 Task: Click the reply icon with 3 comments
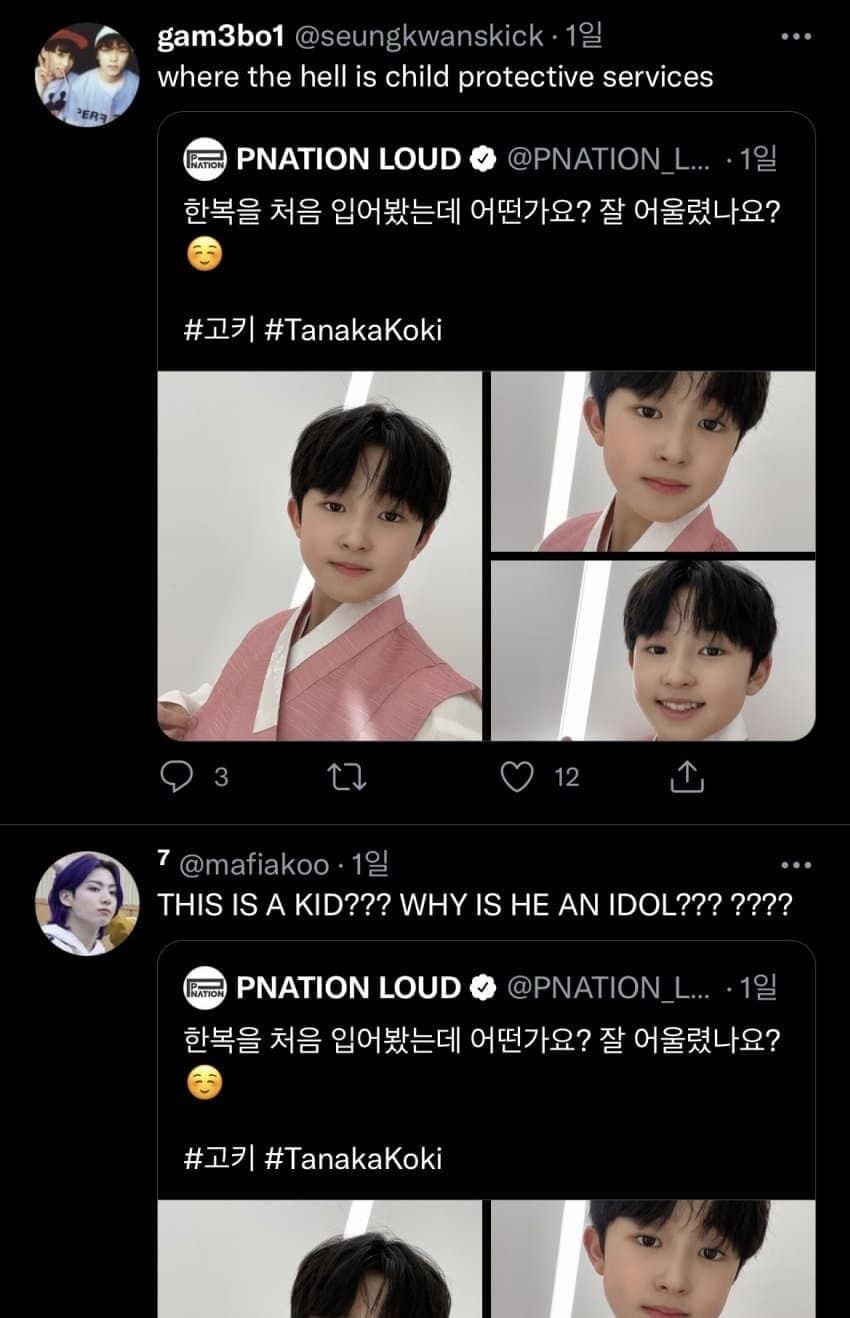pos(177,777)
